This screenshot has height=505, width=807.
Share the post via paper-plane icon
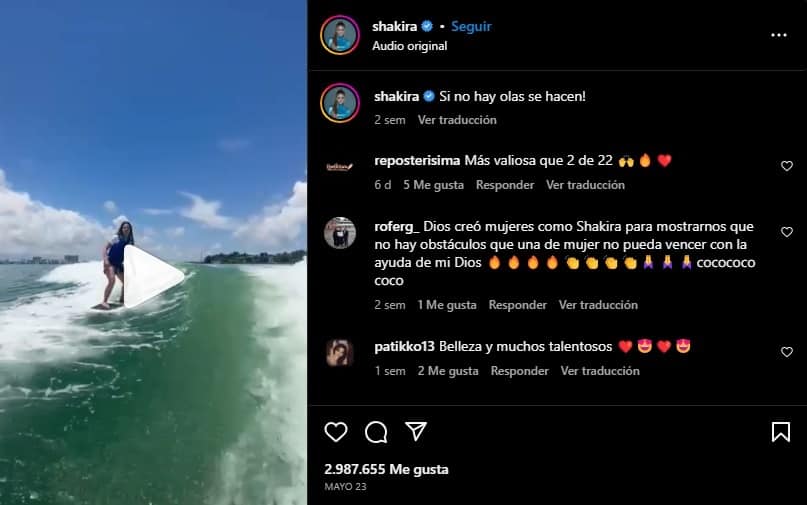416,431
